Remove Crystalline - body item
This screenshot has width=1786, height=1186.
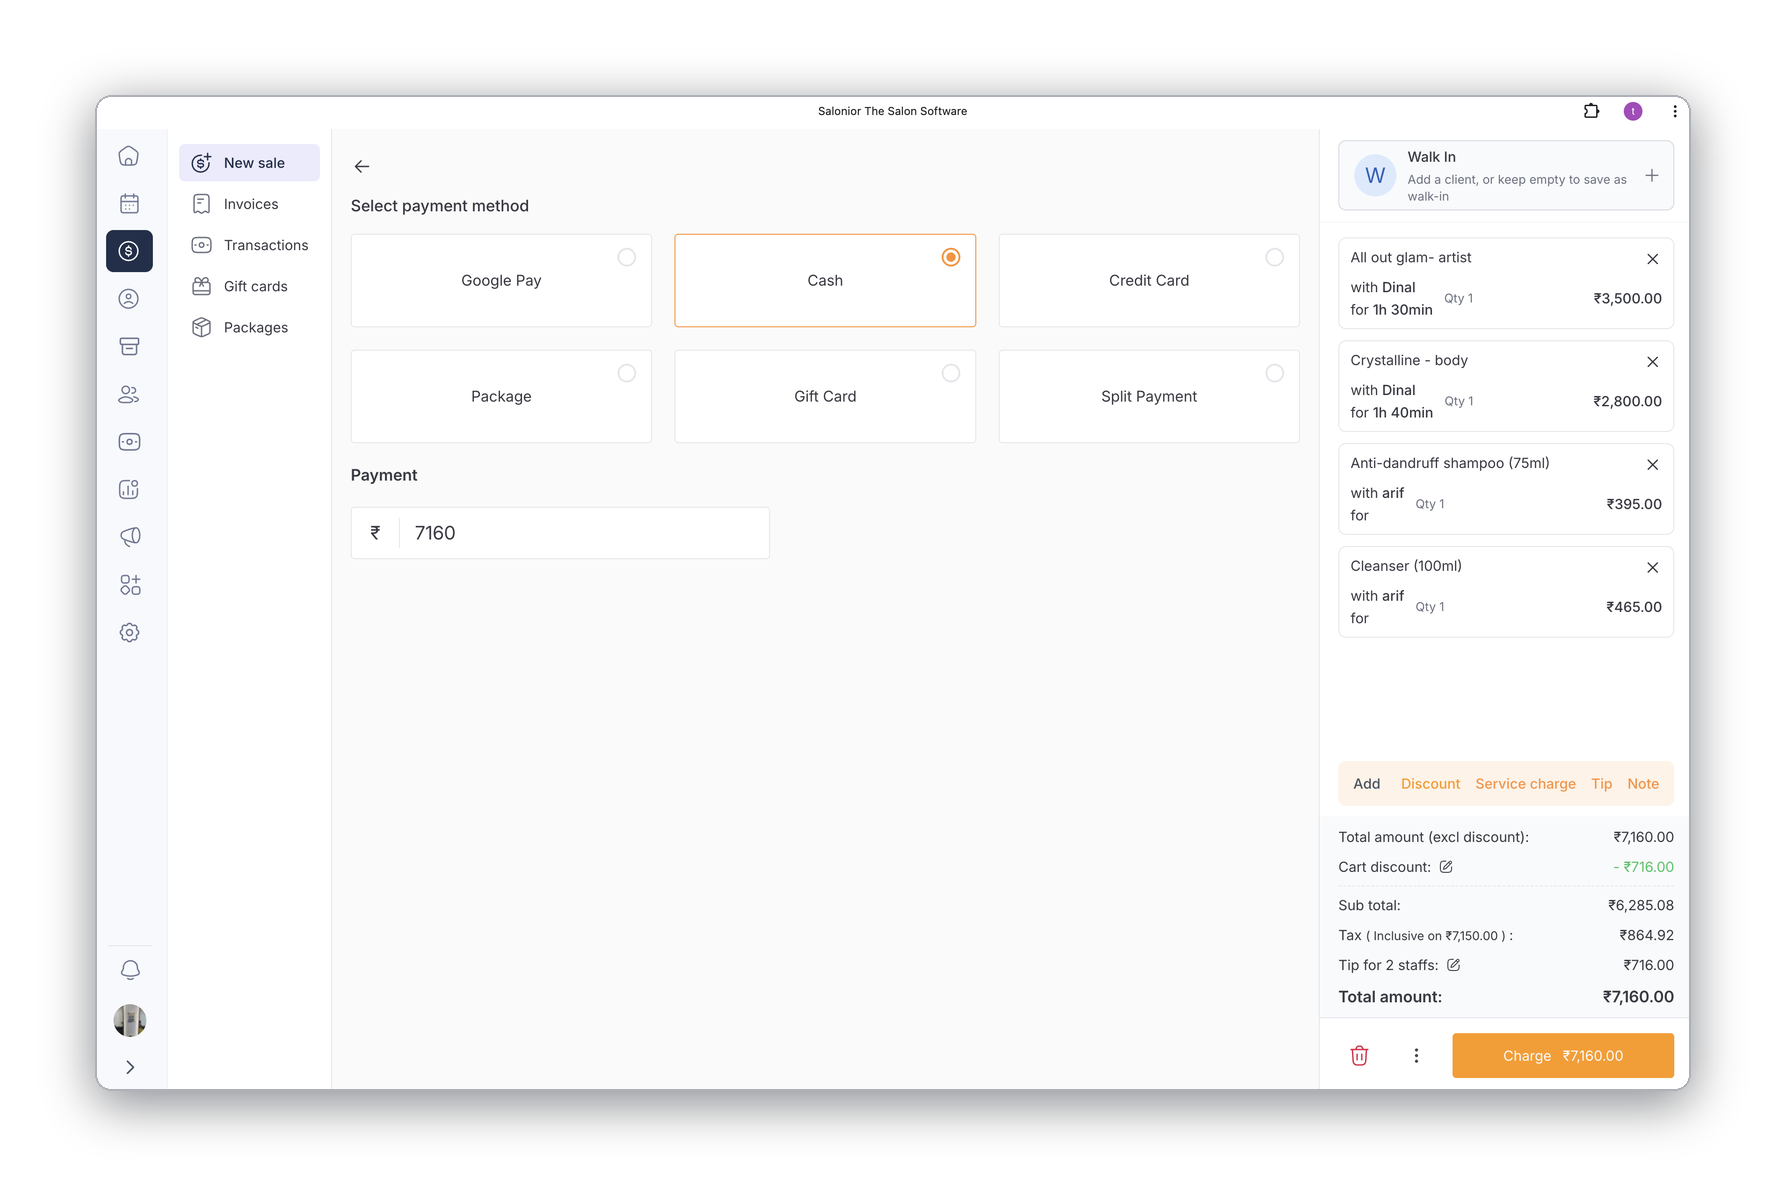click(x=1653, y=362)
